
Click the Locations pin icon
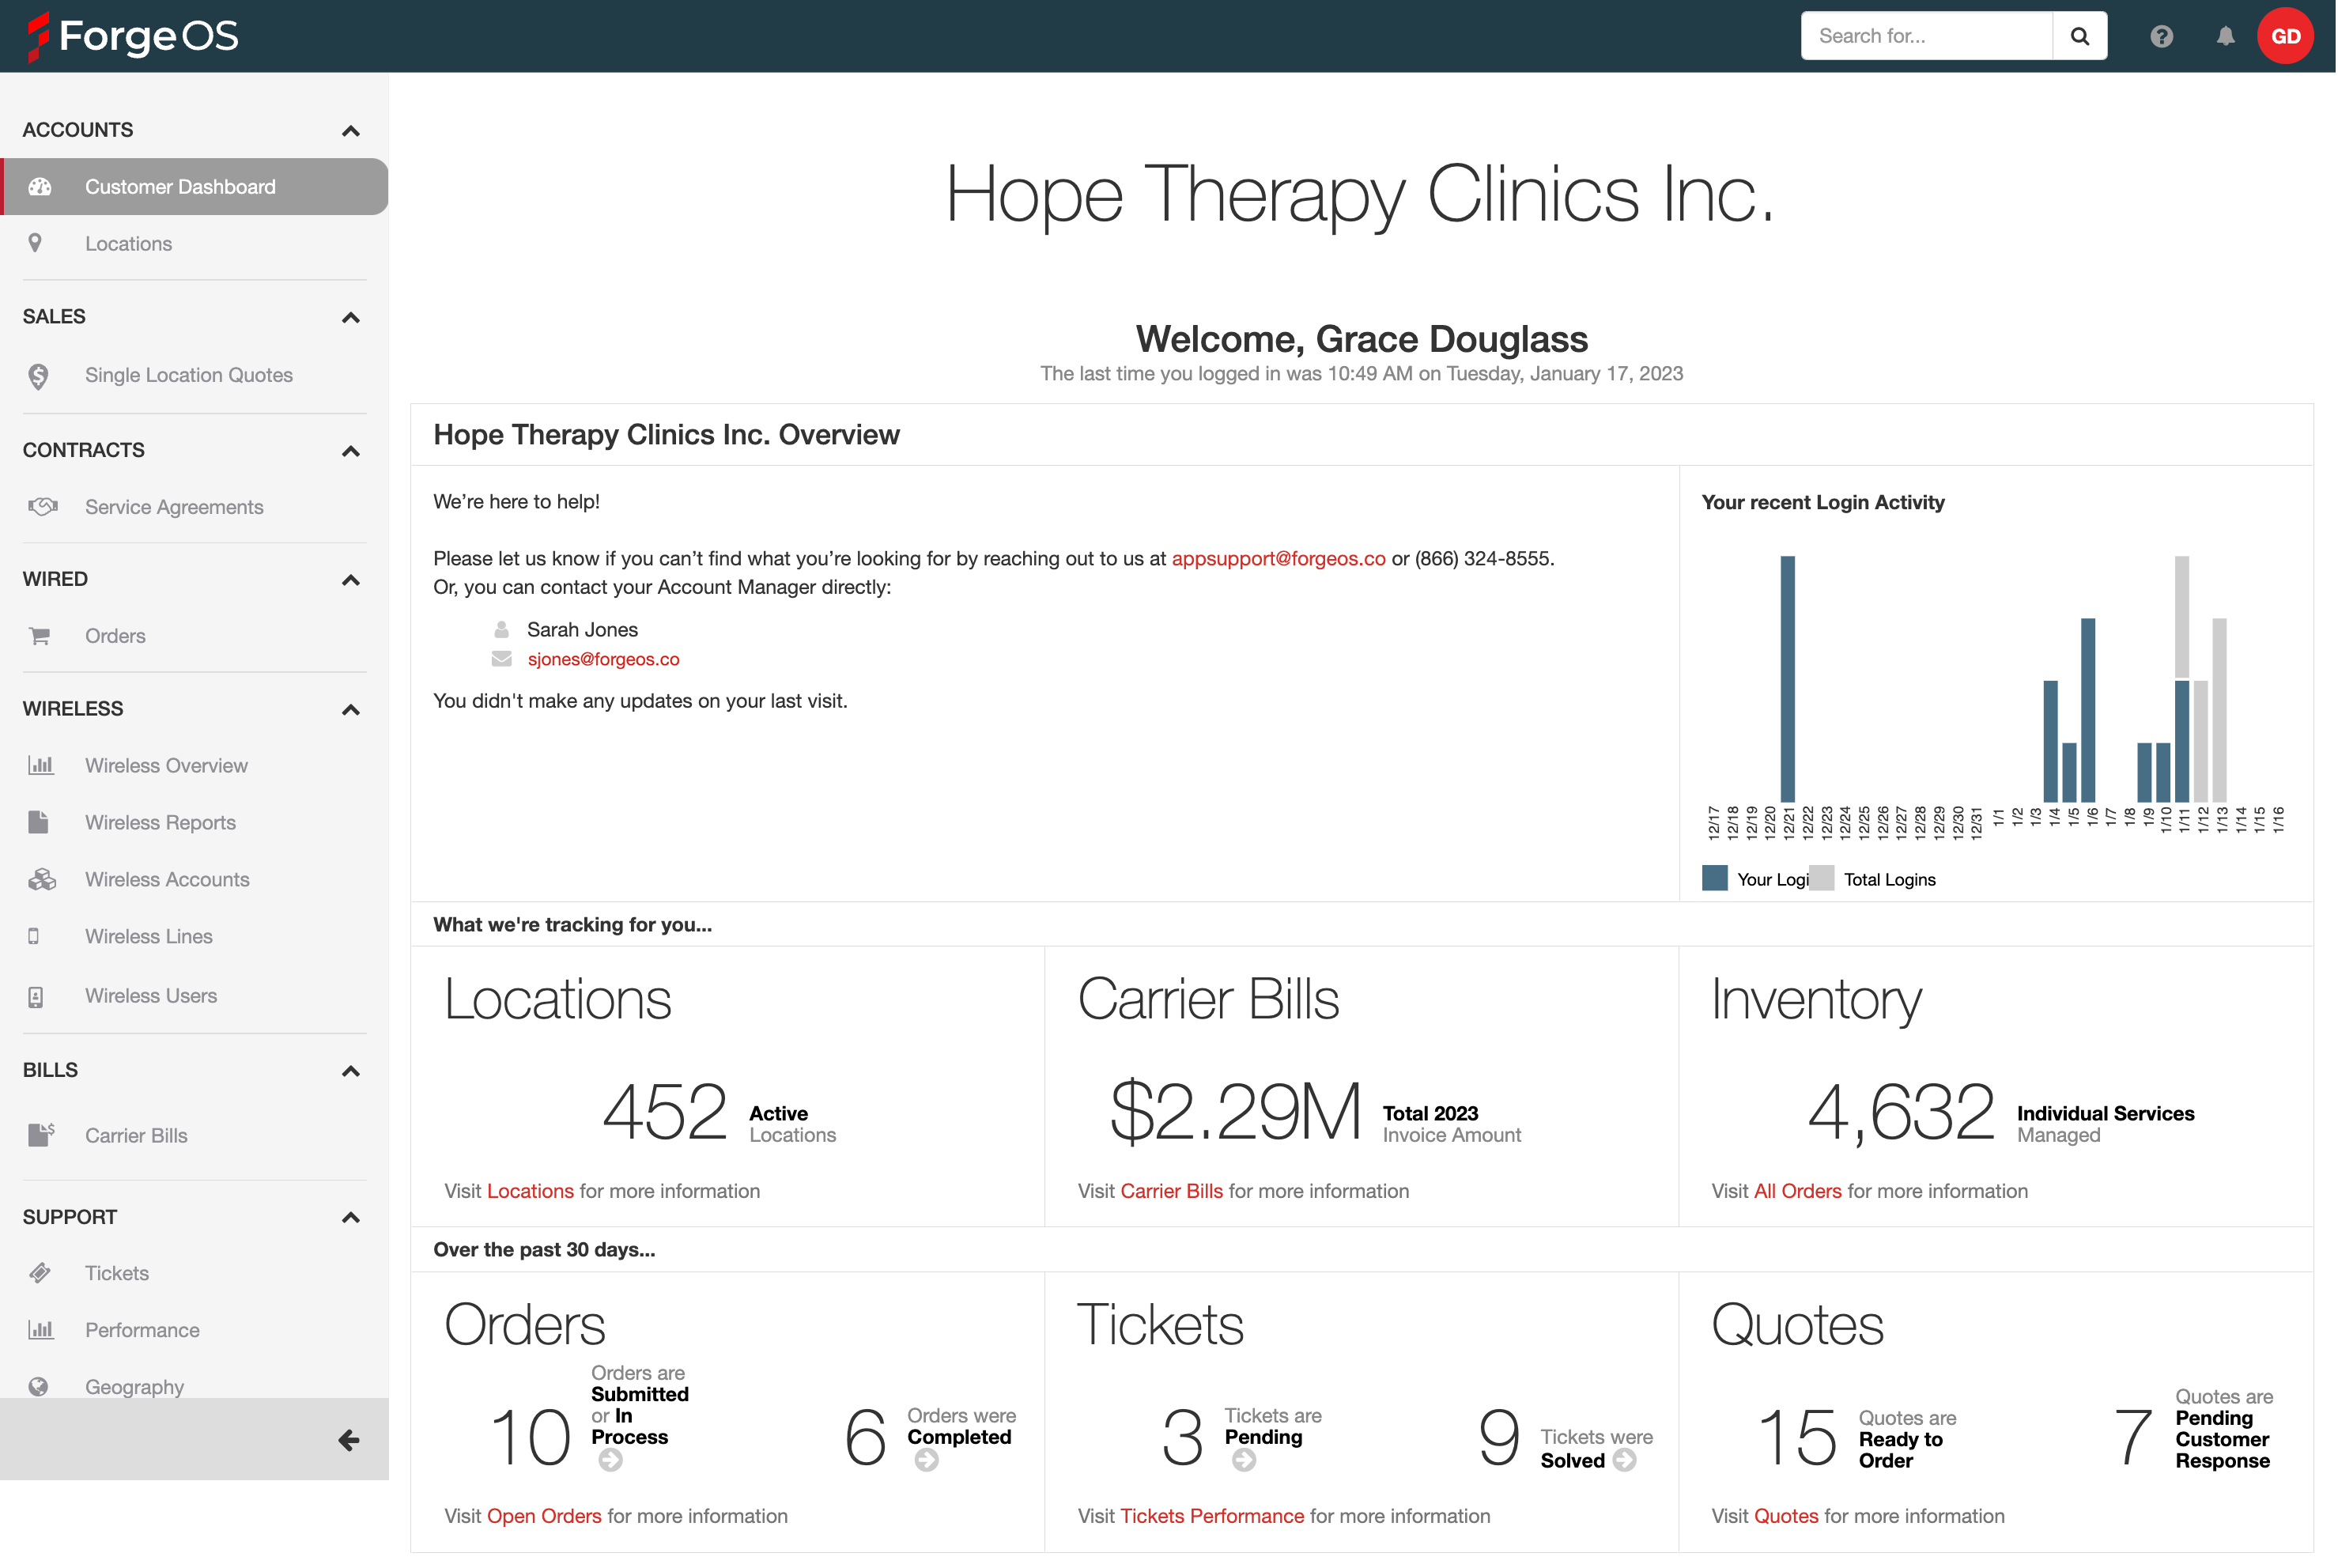[35, 243]
